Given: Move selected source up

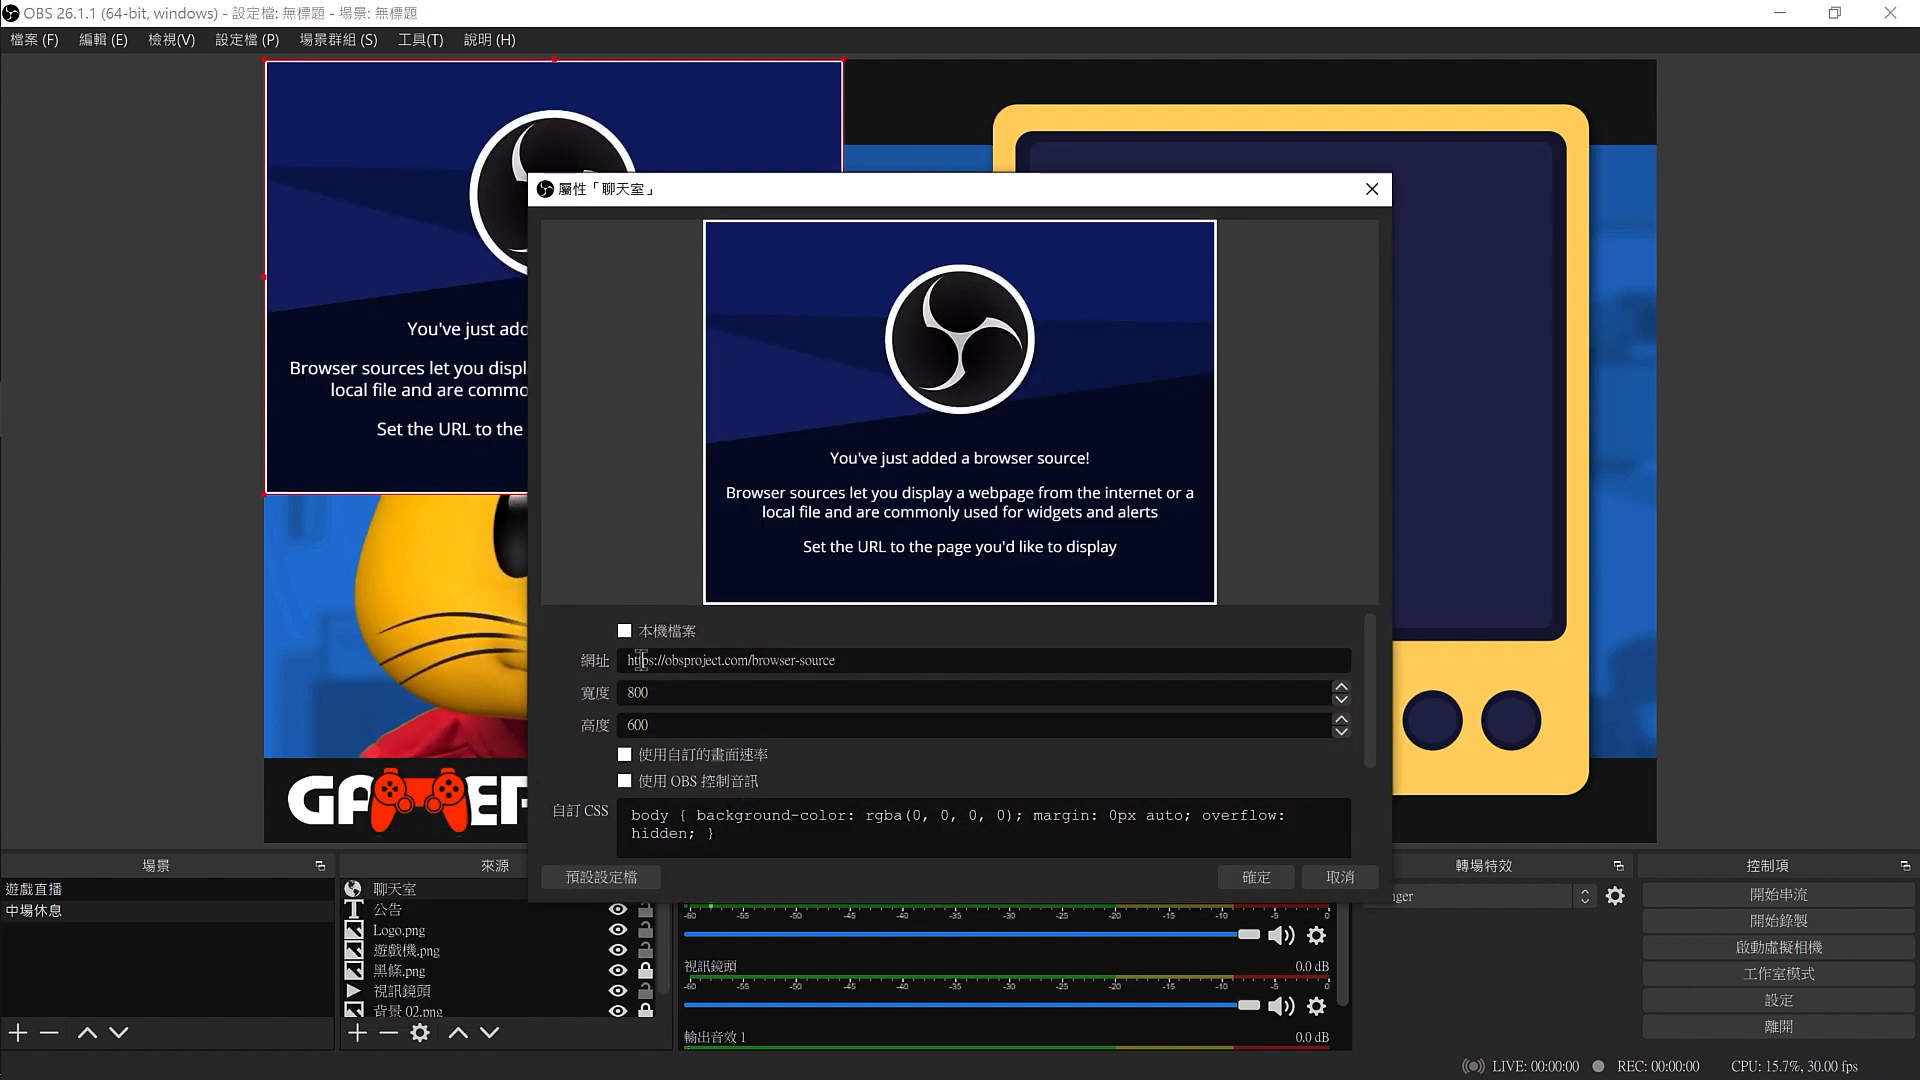Looking at the screenshot, I should pyautogui.click(x=458, y=1033).
